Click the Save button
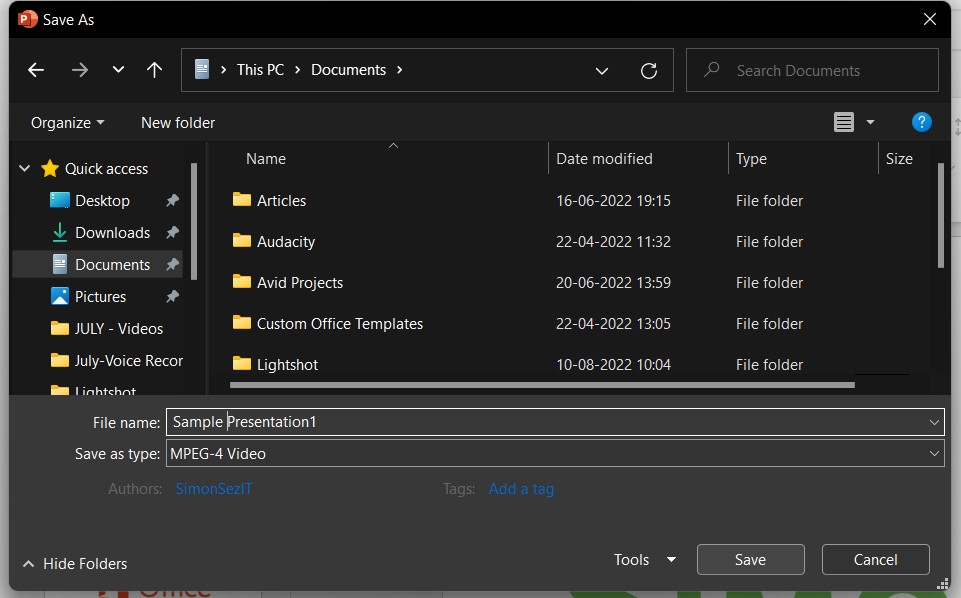This screenshot has height=598, width=961. [x=750, y=559]
